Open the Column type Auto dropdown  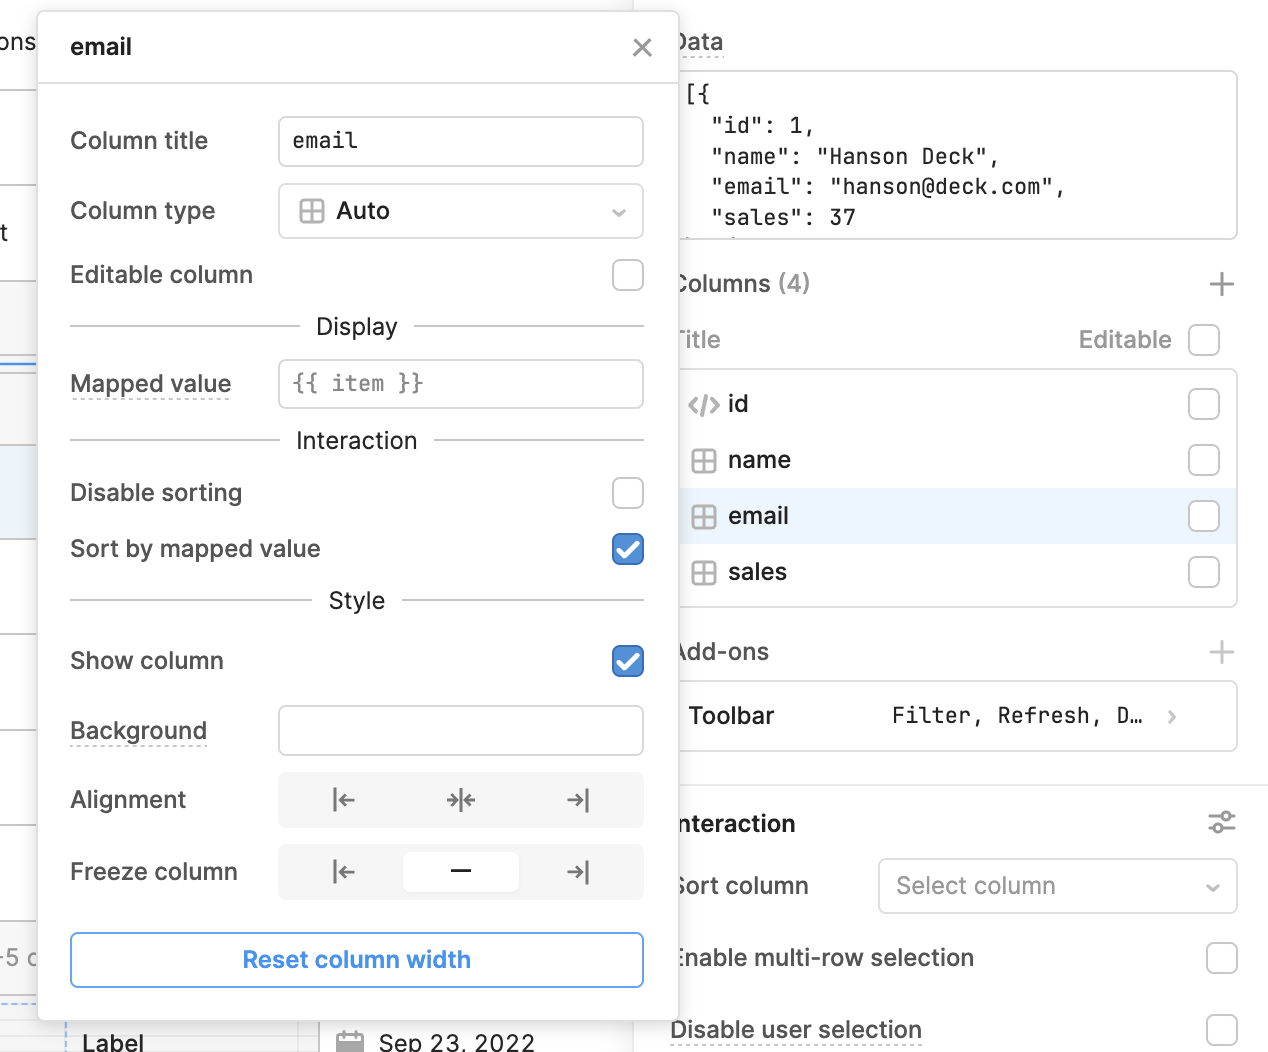pyautogui.click(x=461, y=211)
